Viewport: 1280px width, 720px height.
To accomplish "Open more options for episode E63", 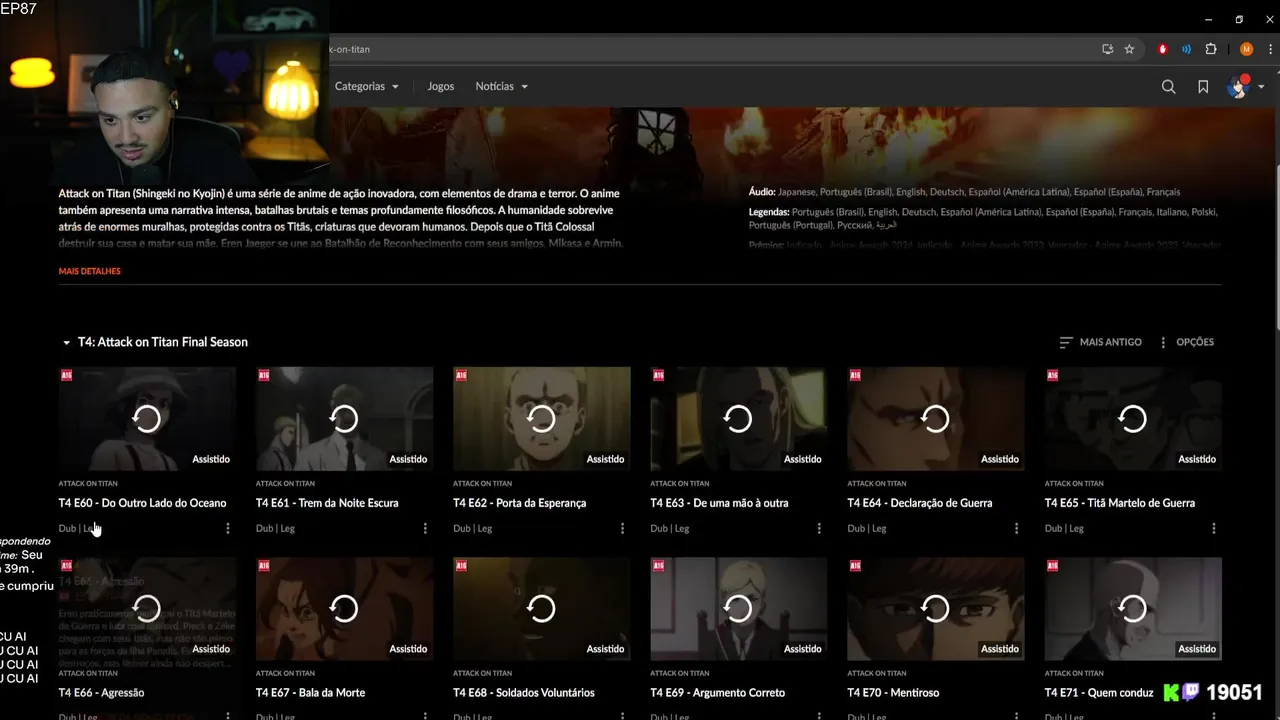I will pyautogui.click(x=819, y=528).
